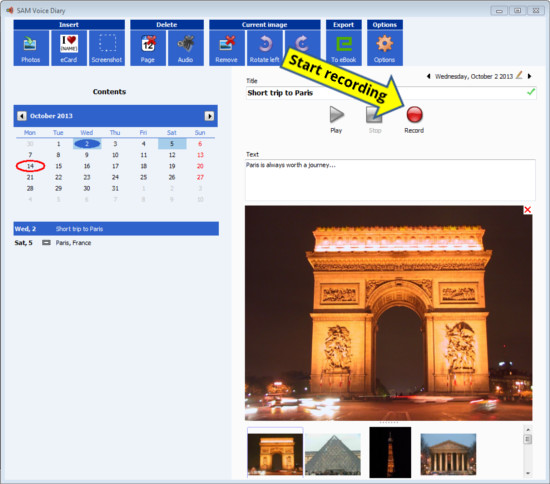Select October 14 in the calendar

31,166
